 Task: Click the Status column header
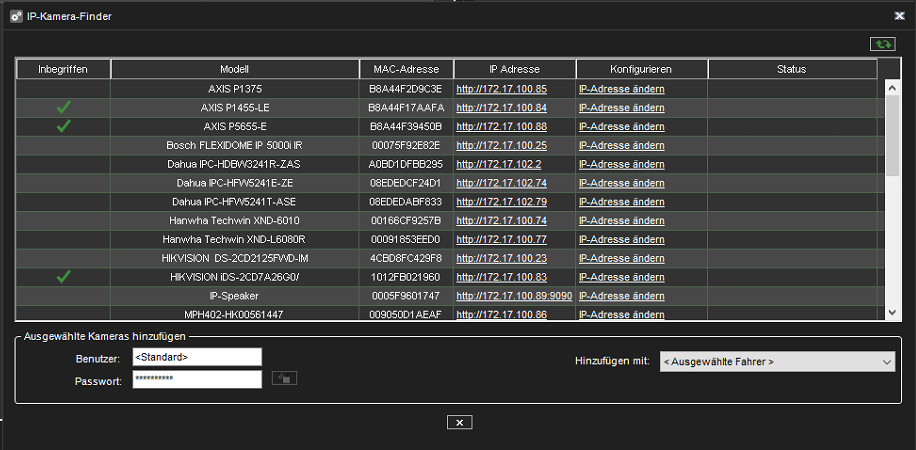pos(791,69)
